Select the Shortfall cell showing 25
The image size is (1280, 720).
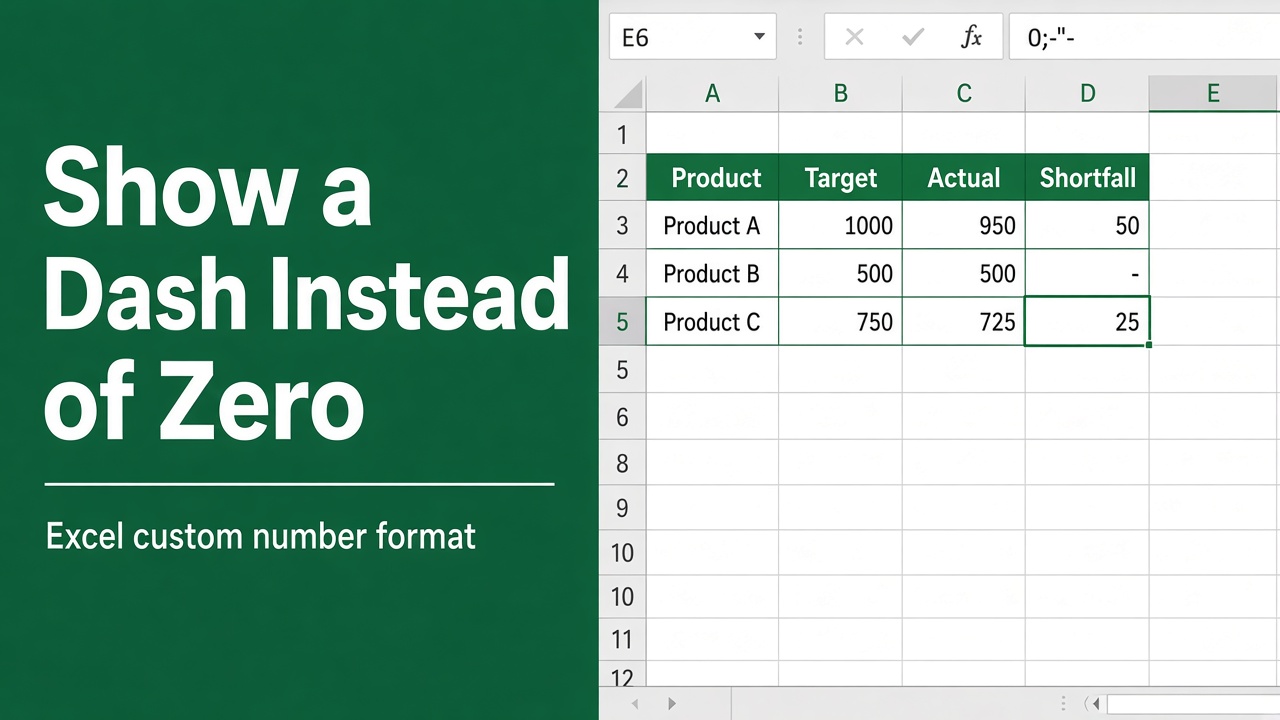[1087, 322]
